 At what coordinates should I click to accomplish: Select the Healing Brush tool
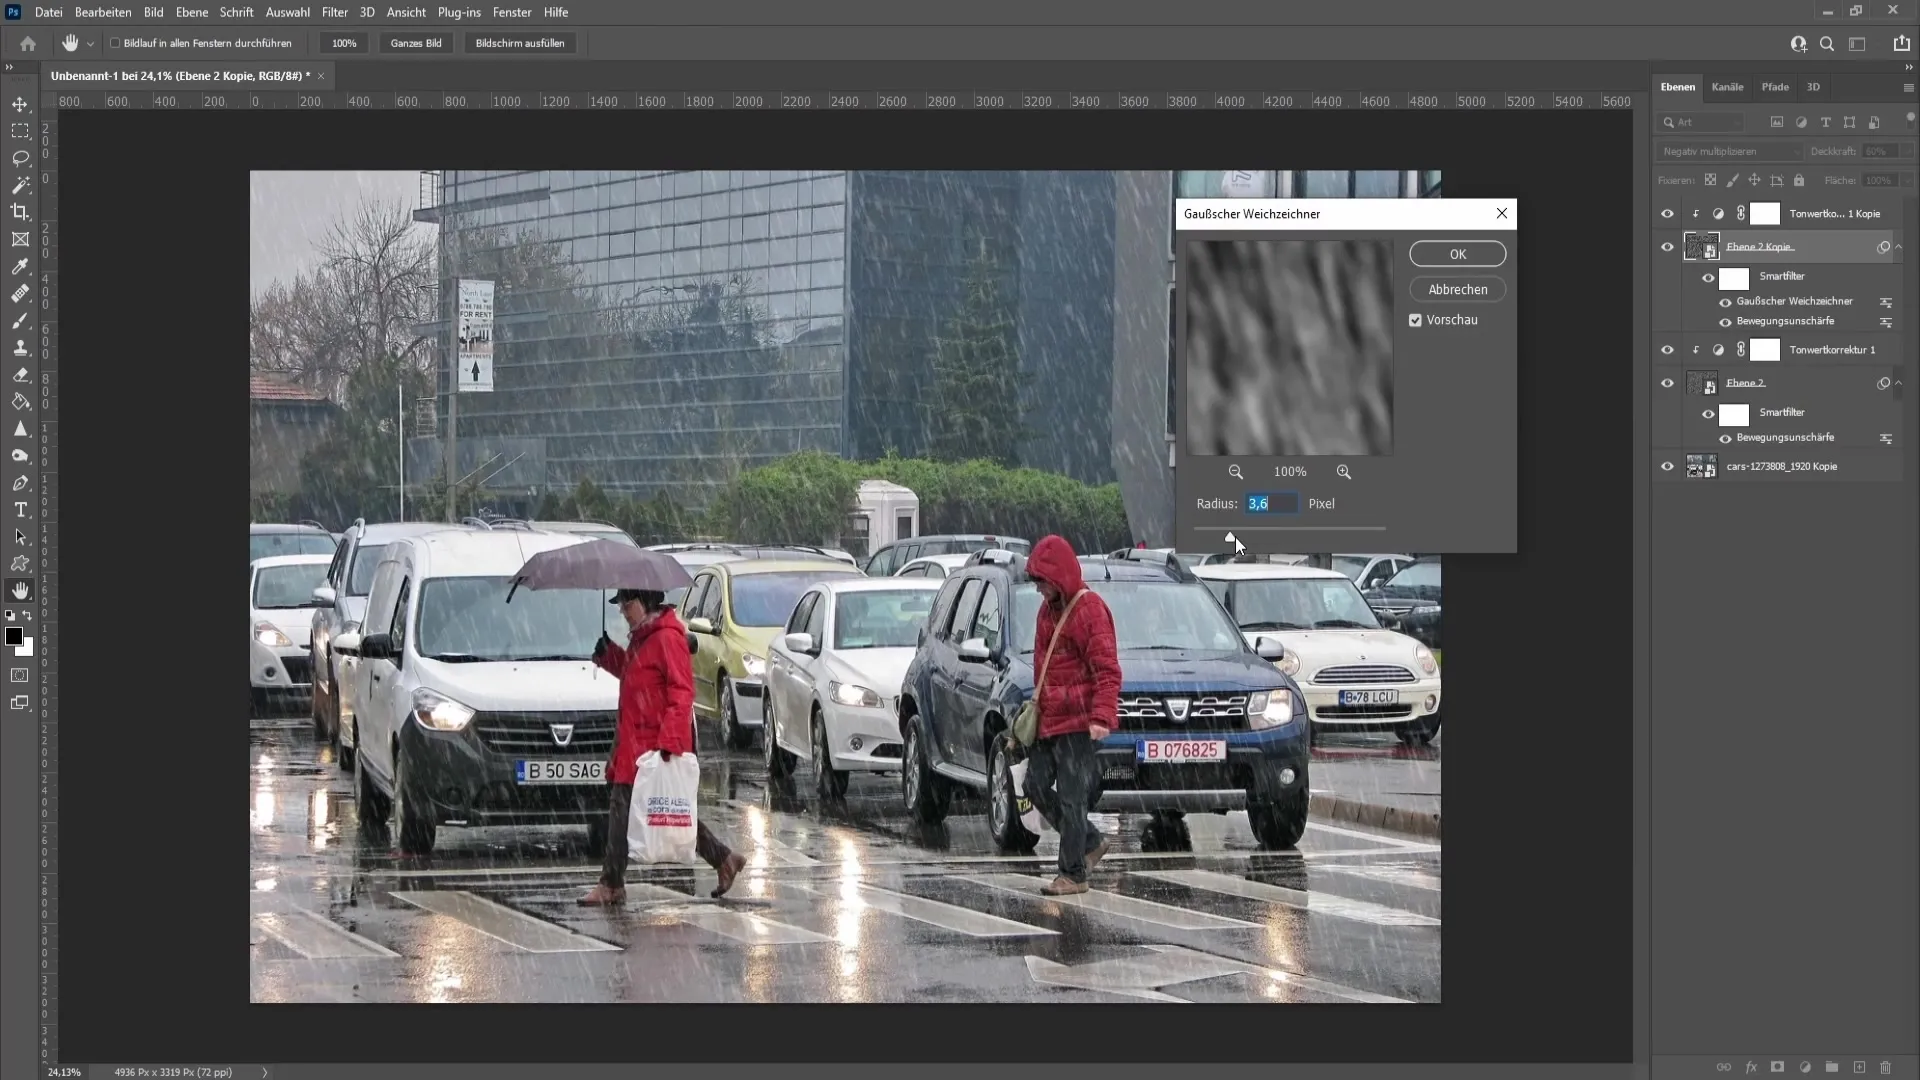click(x=20, y=293)
